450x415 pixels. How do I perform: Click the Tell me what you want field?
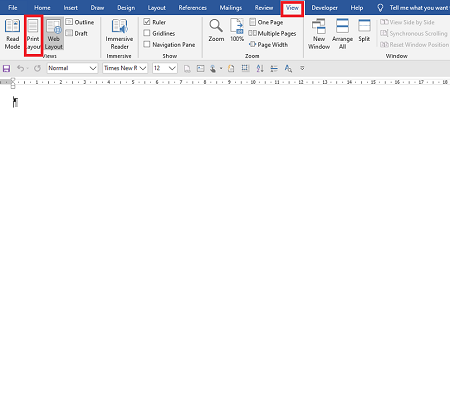(x=419, y=8)
